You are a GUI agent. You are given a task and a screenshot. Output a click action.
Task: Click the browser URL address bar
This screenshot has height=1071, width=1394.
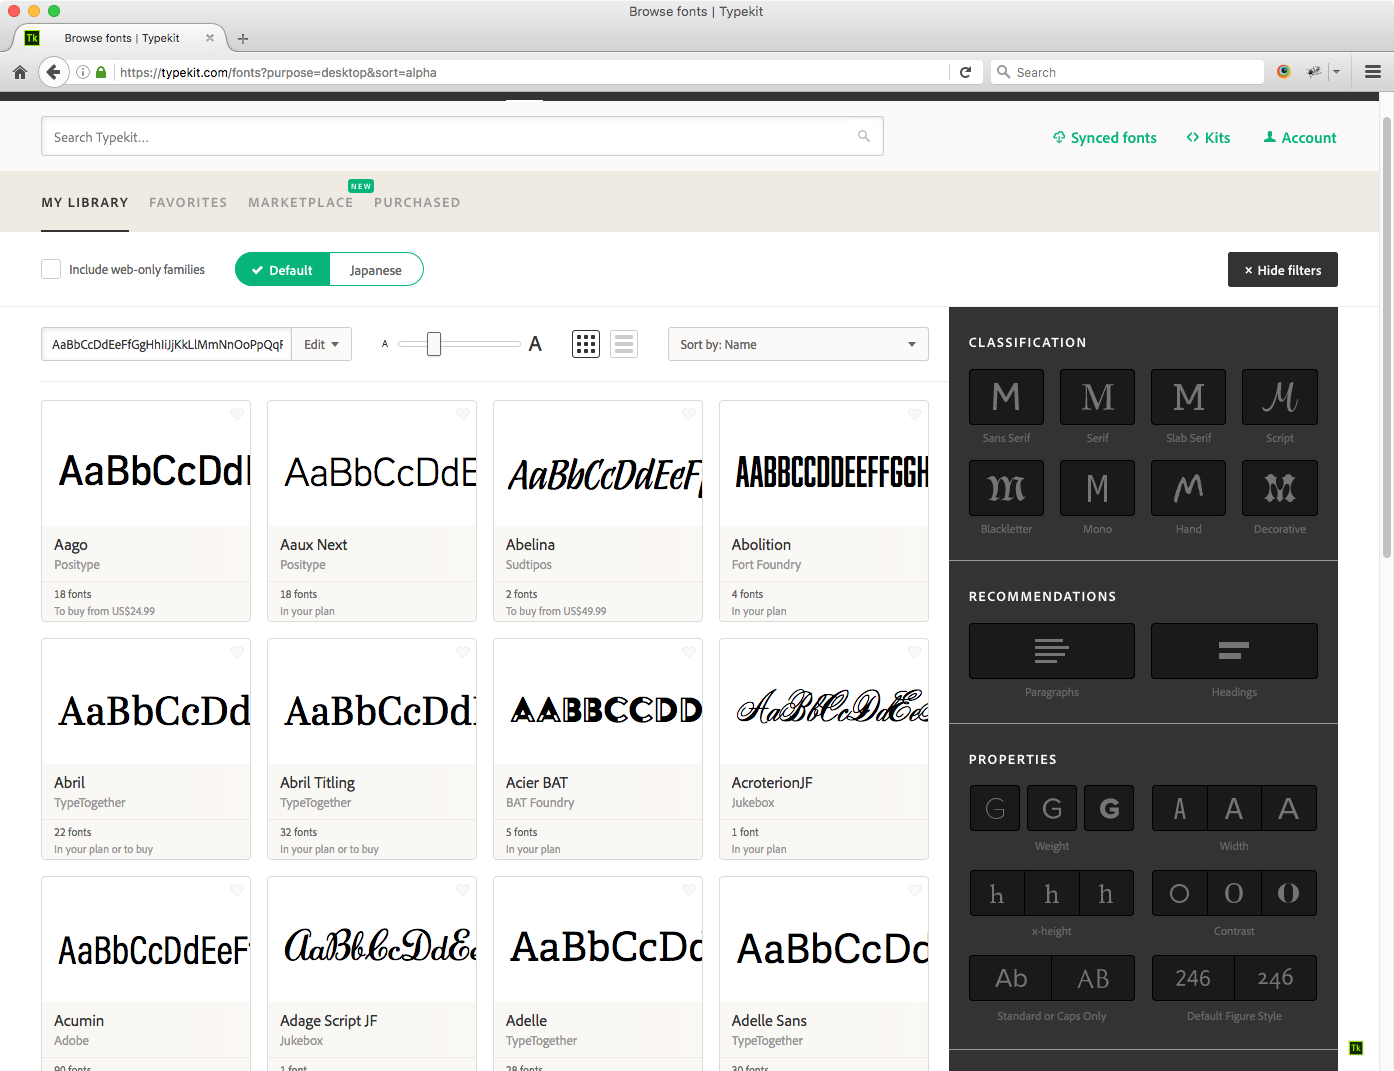click(533, 72)
